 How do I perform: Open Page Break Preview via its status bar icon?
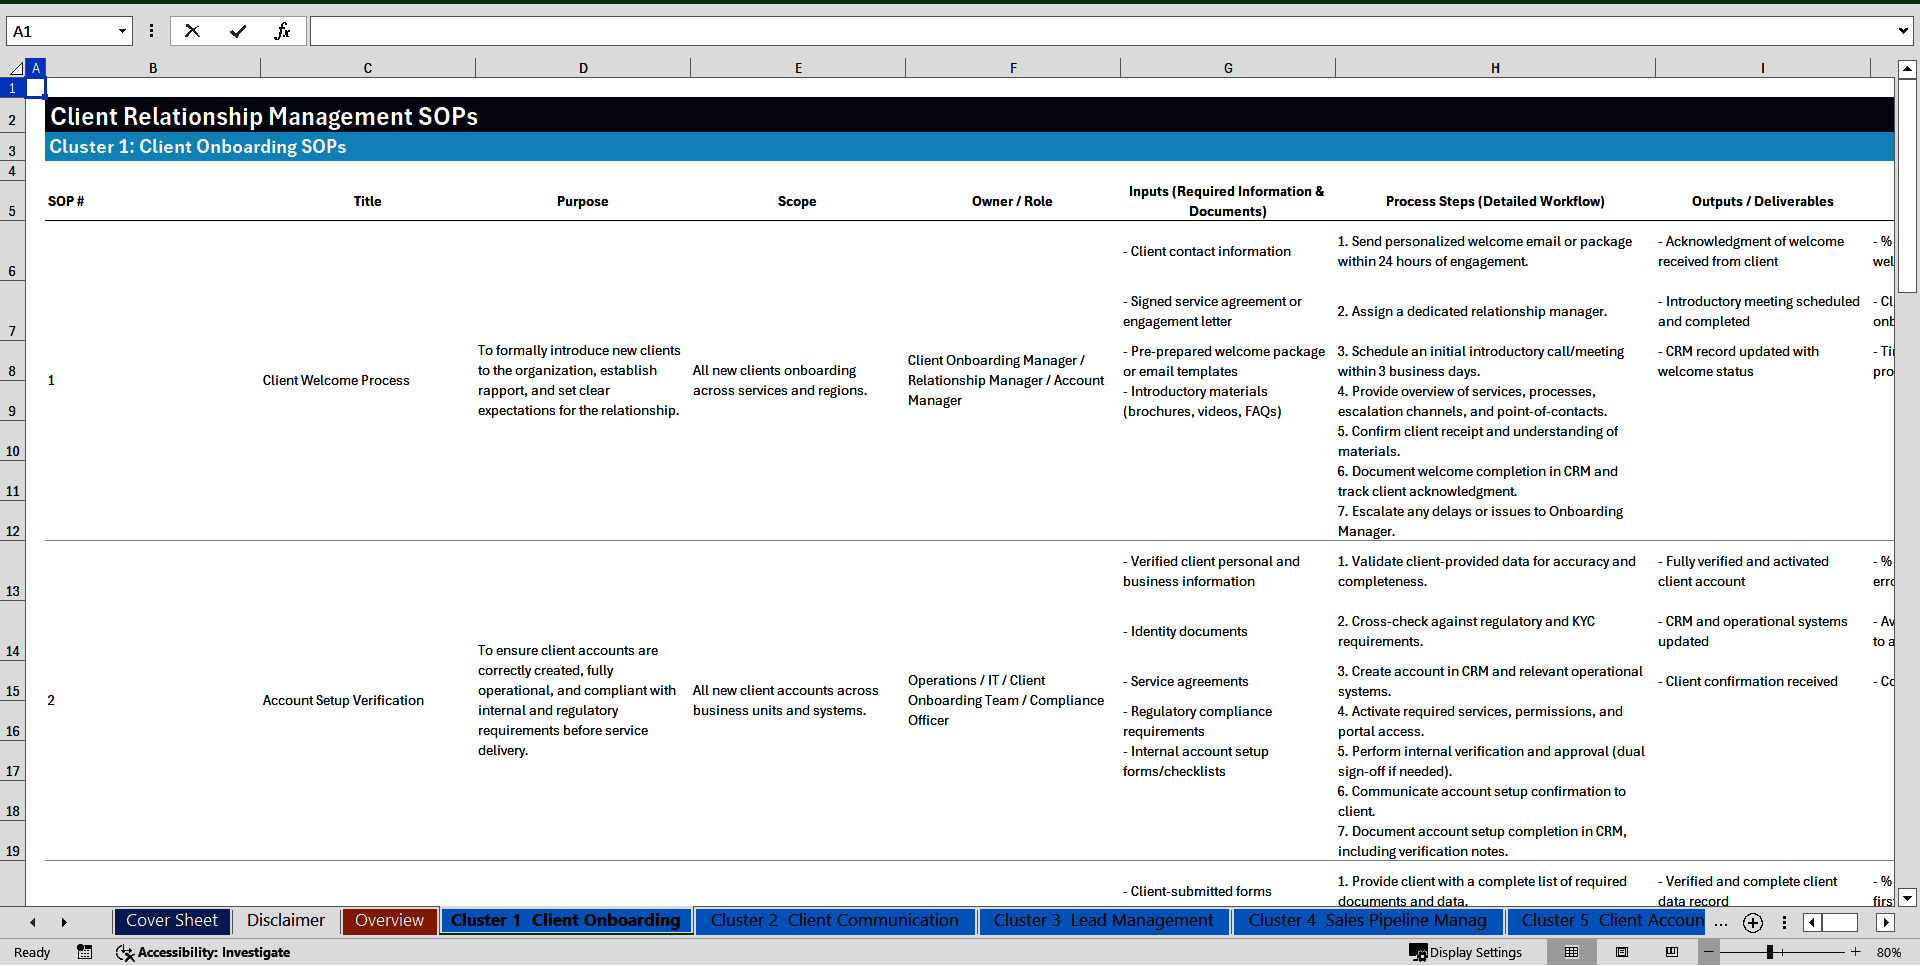click(1673, 952)
